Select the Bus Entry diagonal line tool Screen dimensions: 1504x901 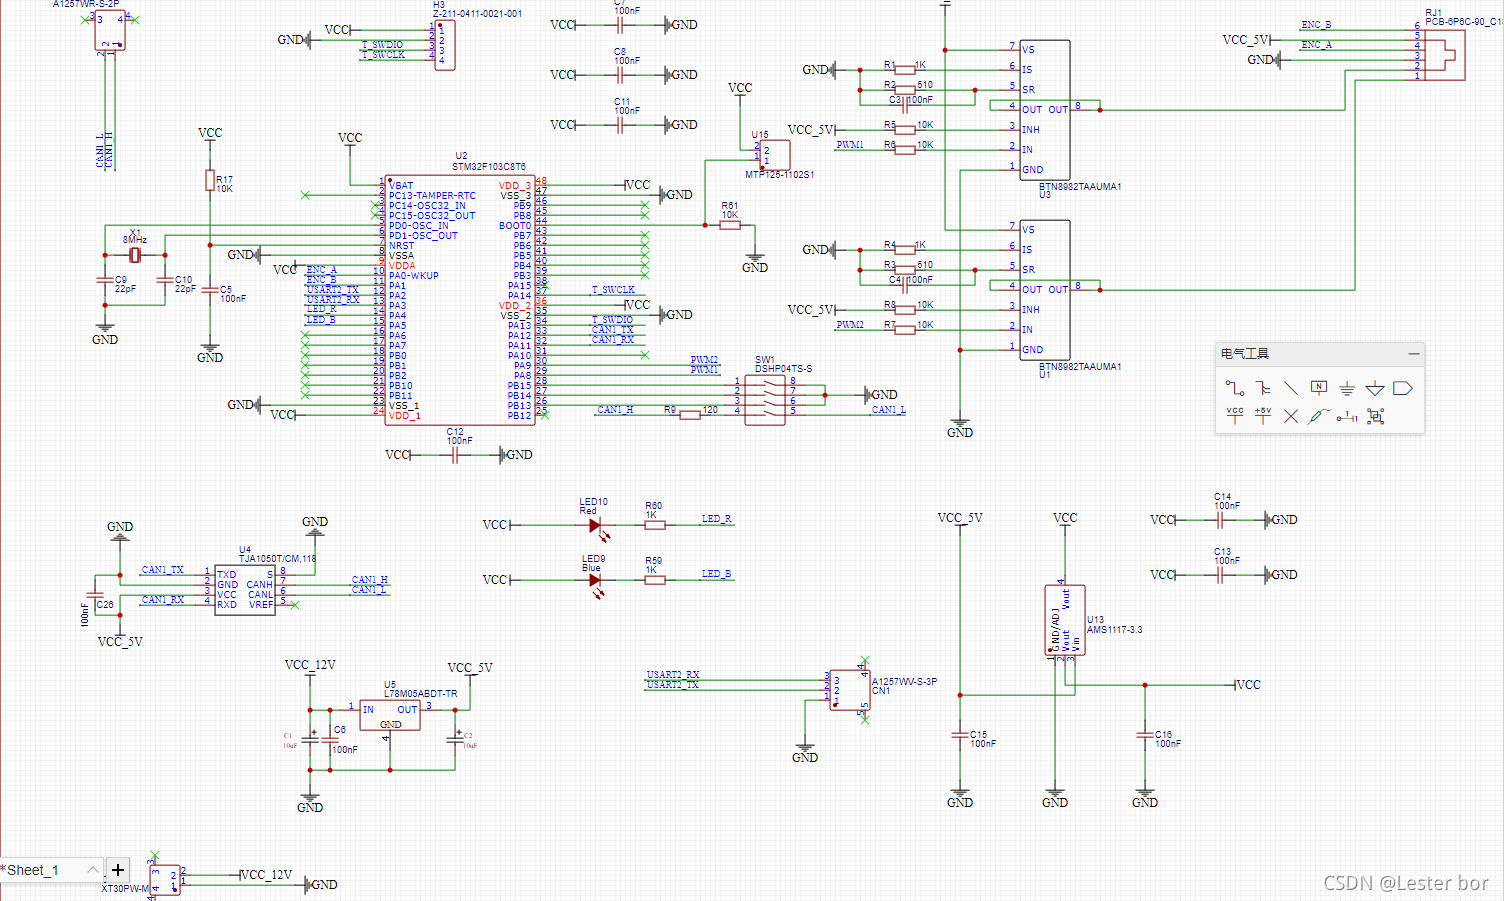click(1291, 388)
